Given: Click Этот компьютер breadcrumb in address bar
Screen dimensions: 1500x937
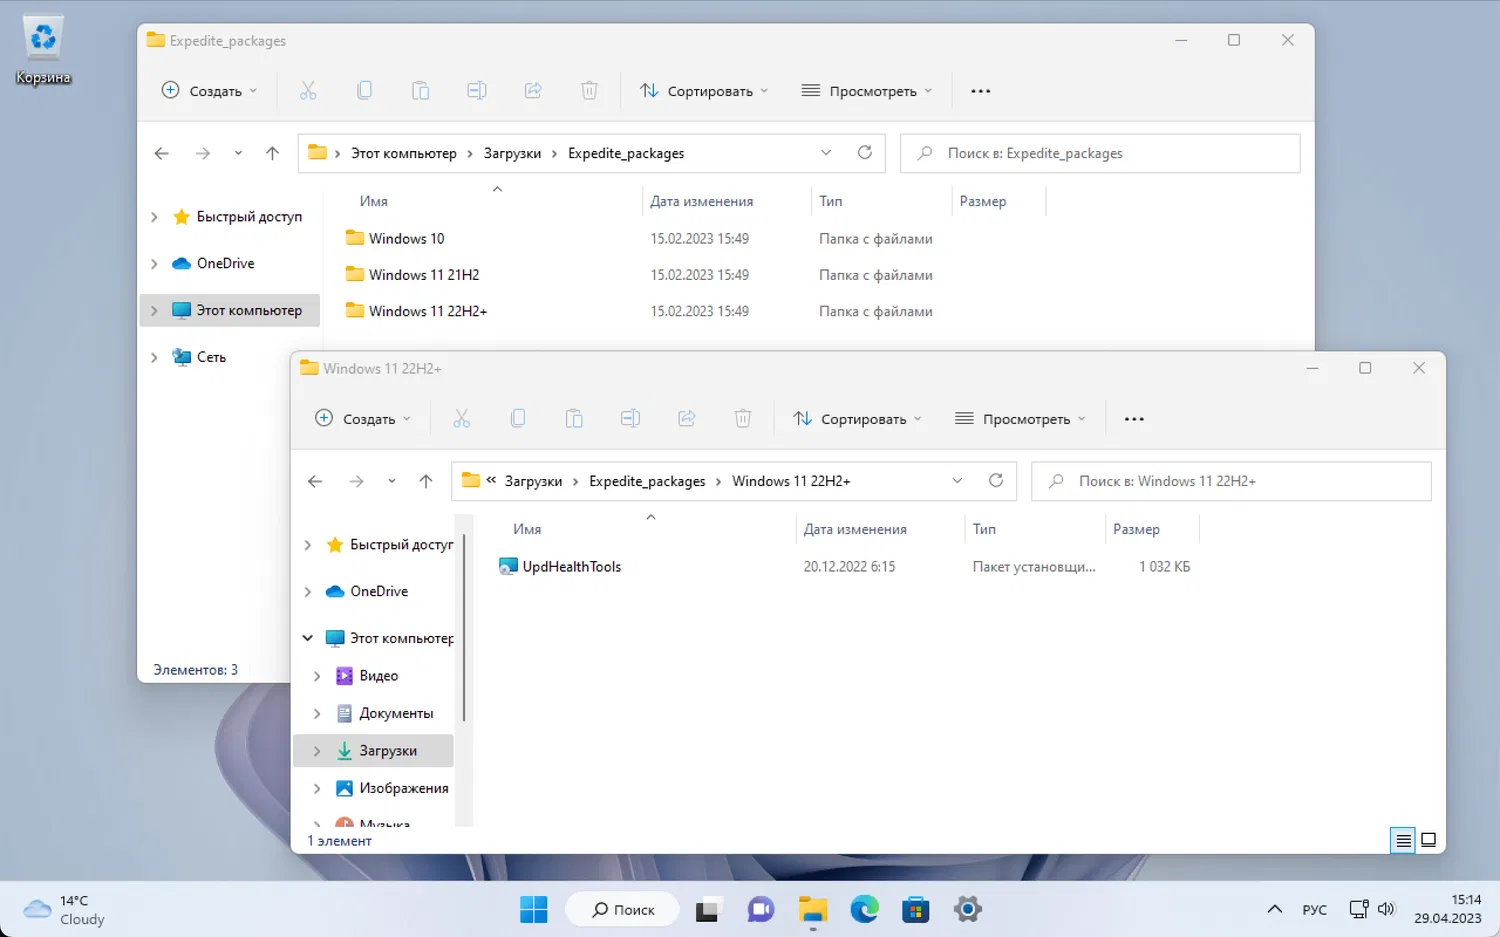Looking at the screenshot, I should 404,153.
